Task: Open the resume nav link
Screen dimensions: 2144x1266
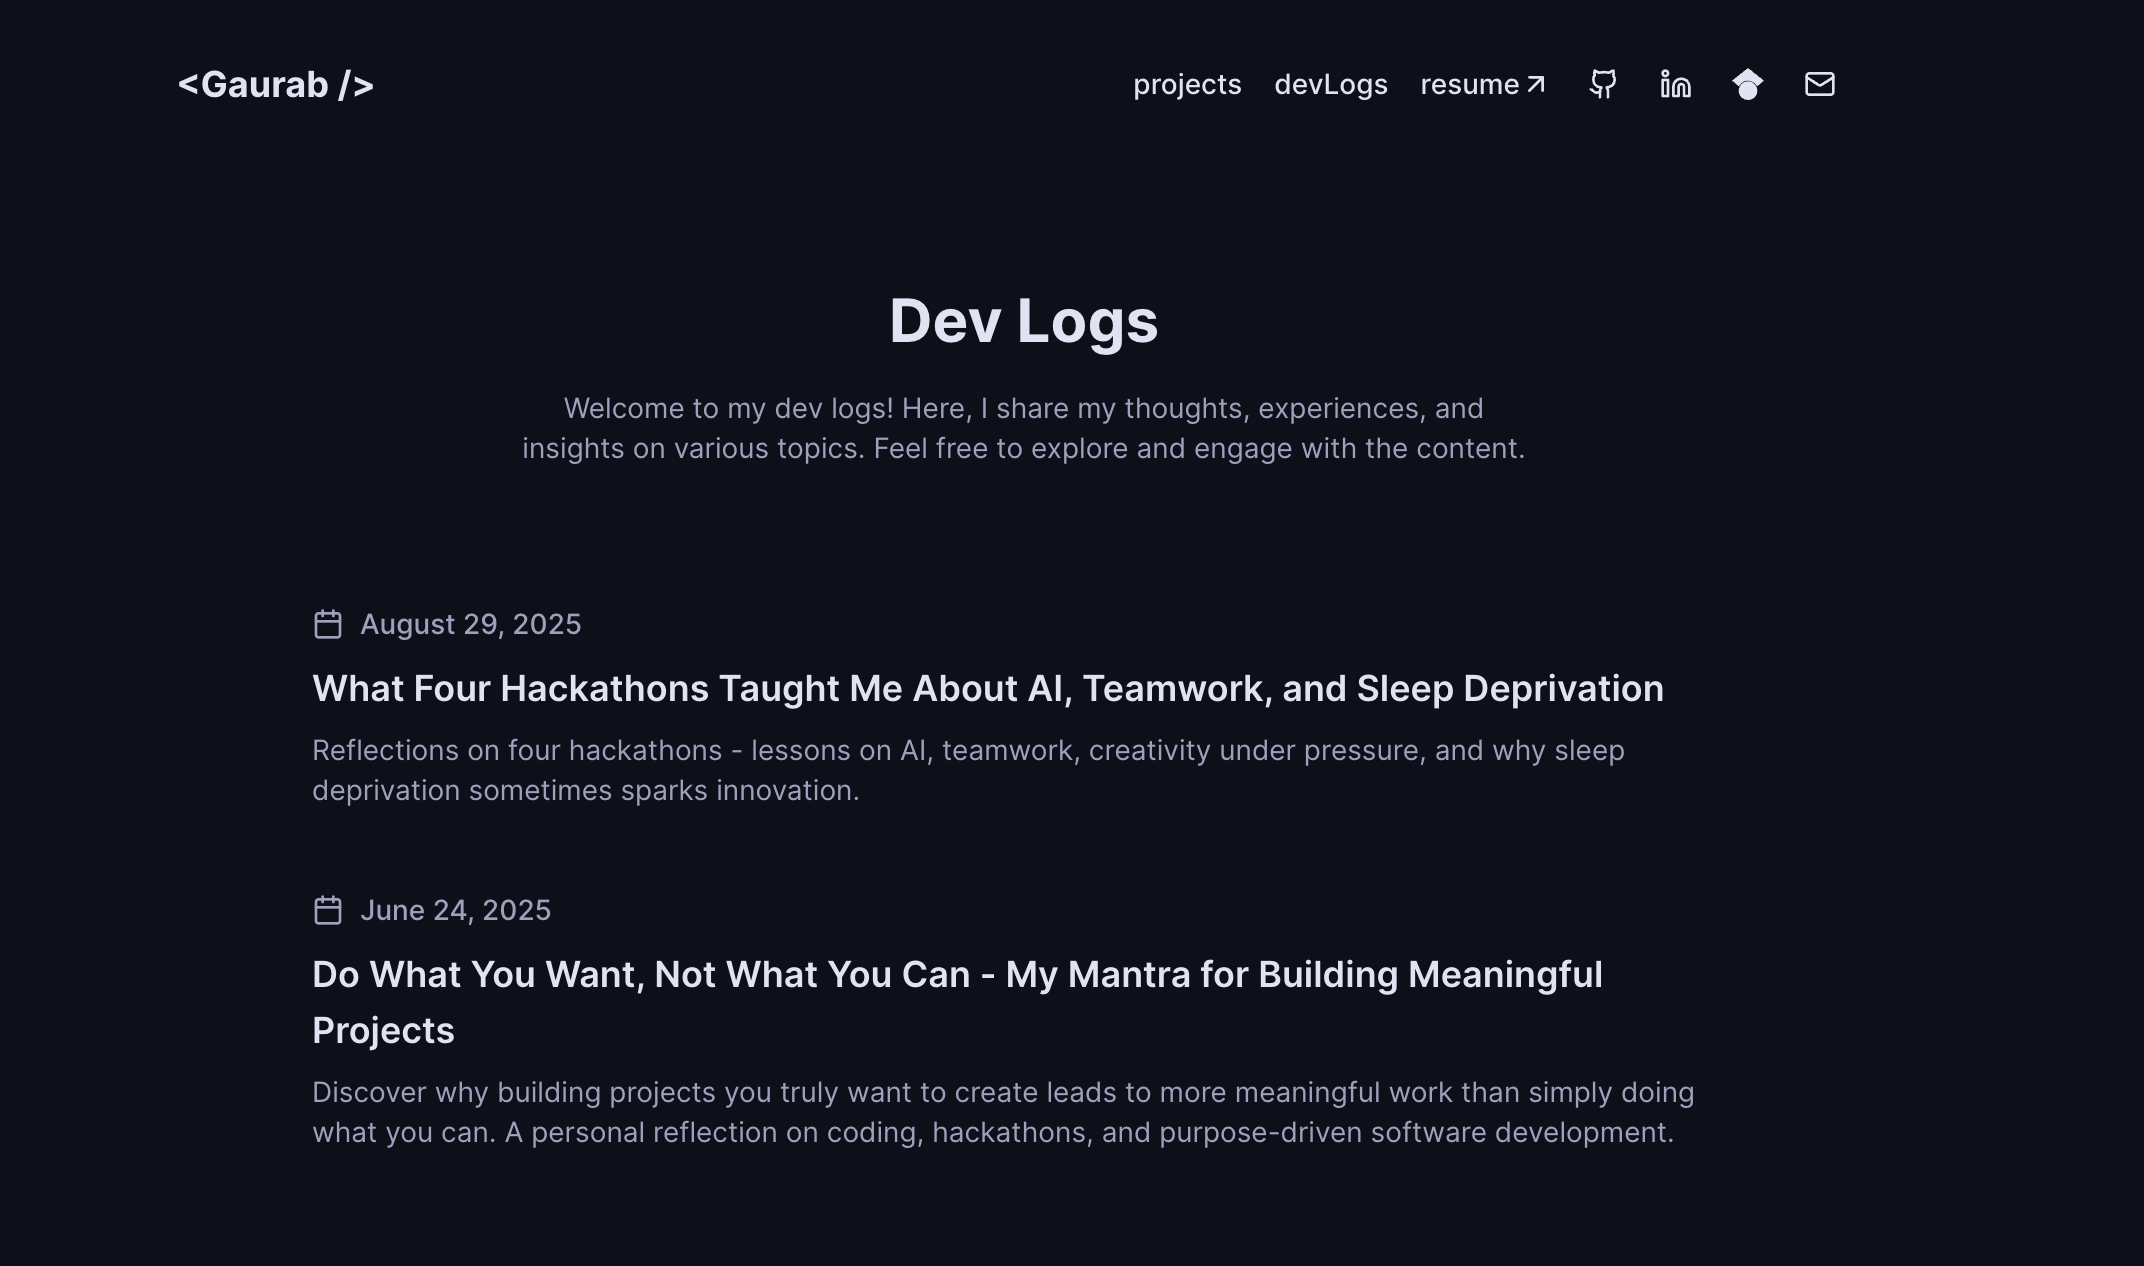Action: click(x=1483, y=84)
